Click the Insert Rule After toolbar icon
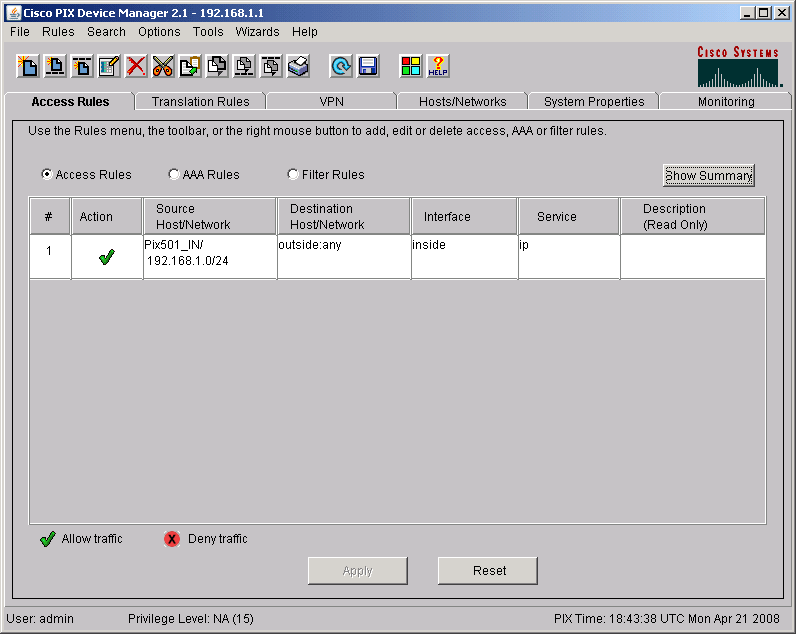Screen dimensions: 796x634 click(x=82, y=66)
